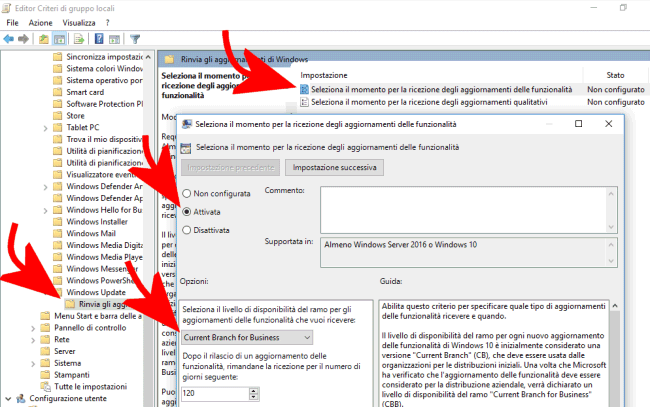Expand the Pannello di controllo node
650x407 pixels.
pyautogui.click(x=33, y=328)
